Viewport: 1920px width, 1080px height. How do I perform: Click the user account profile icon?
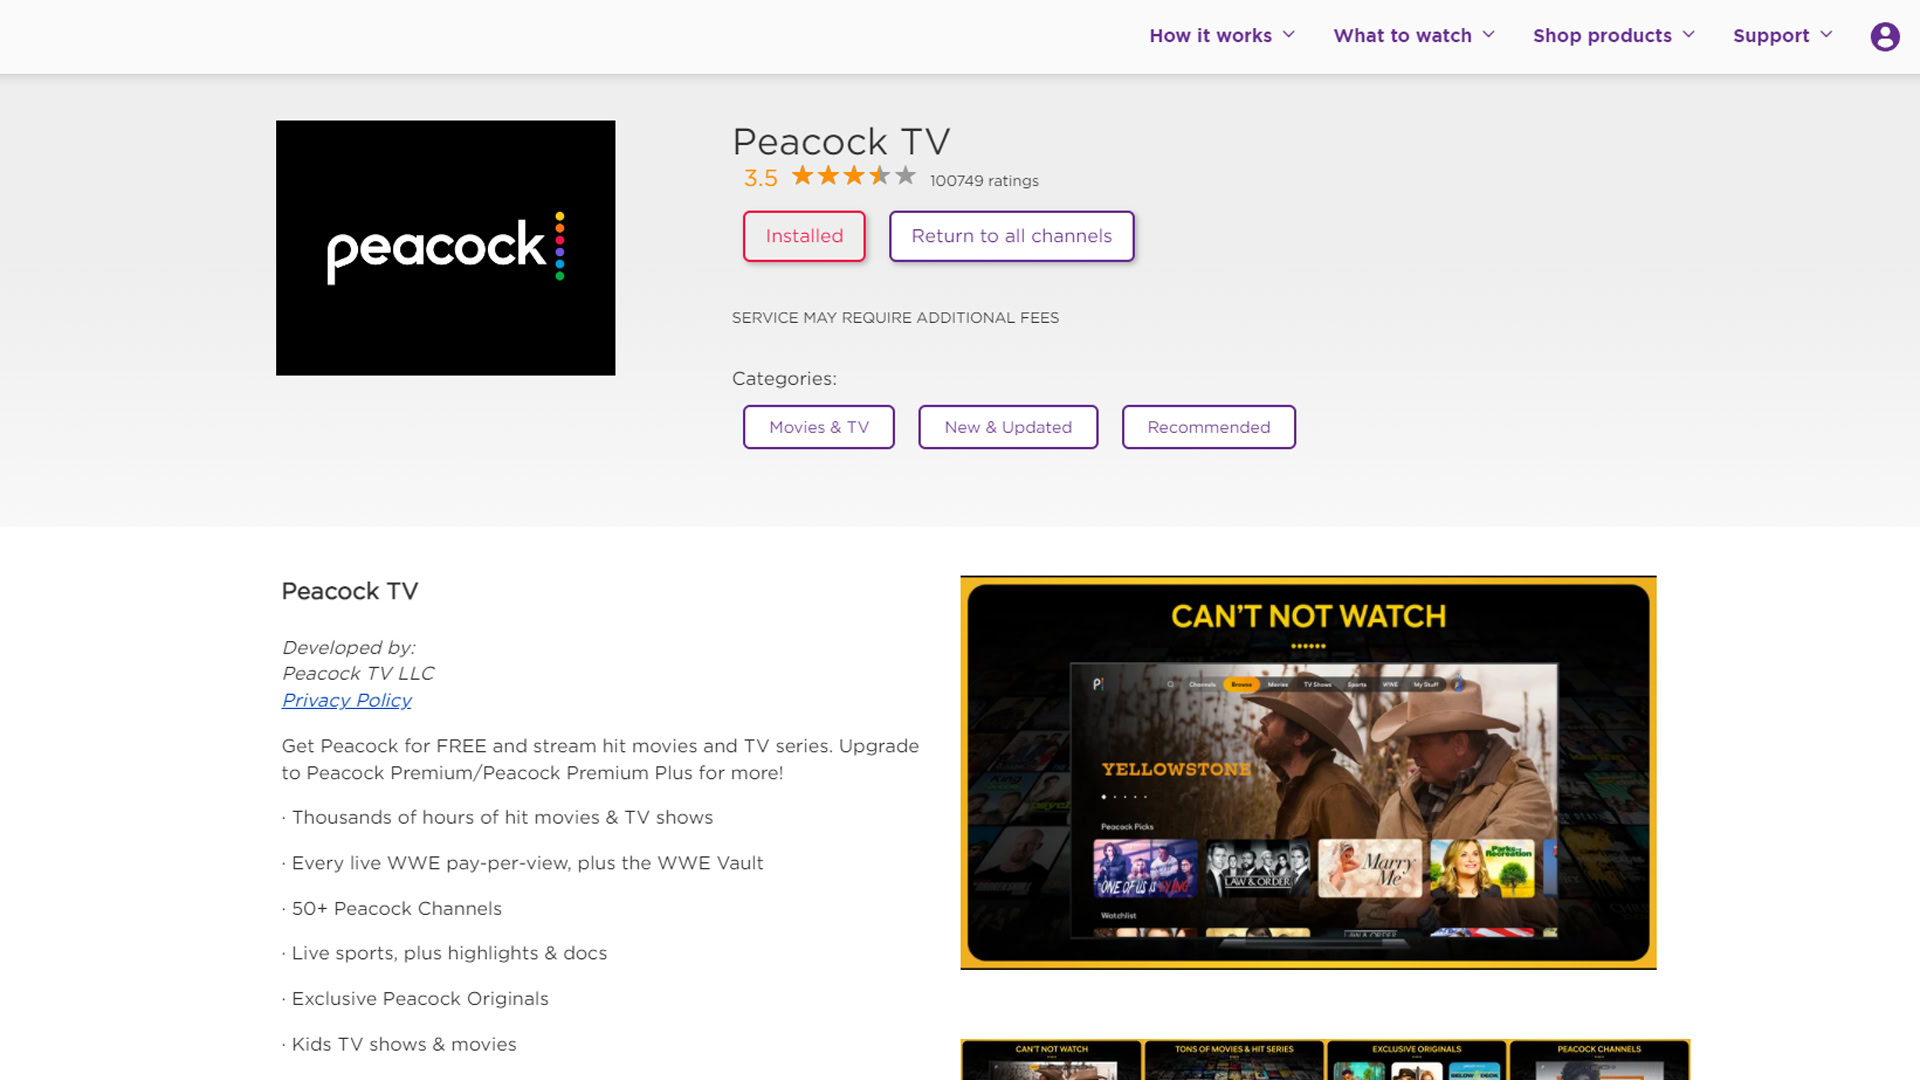click(1884, 36)
